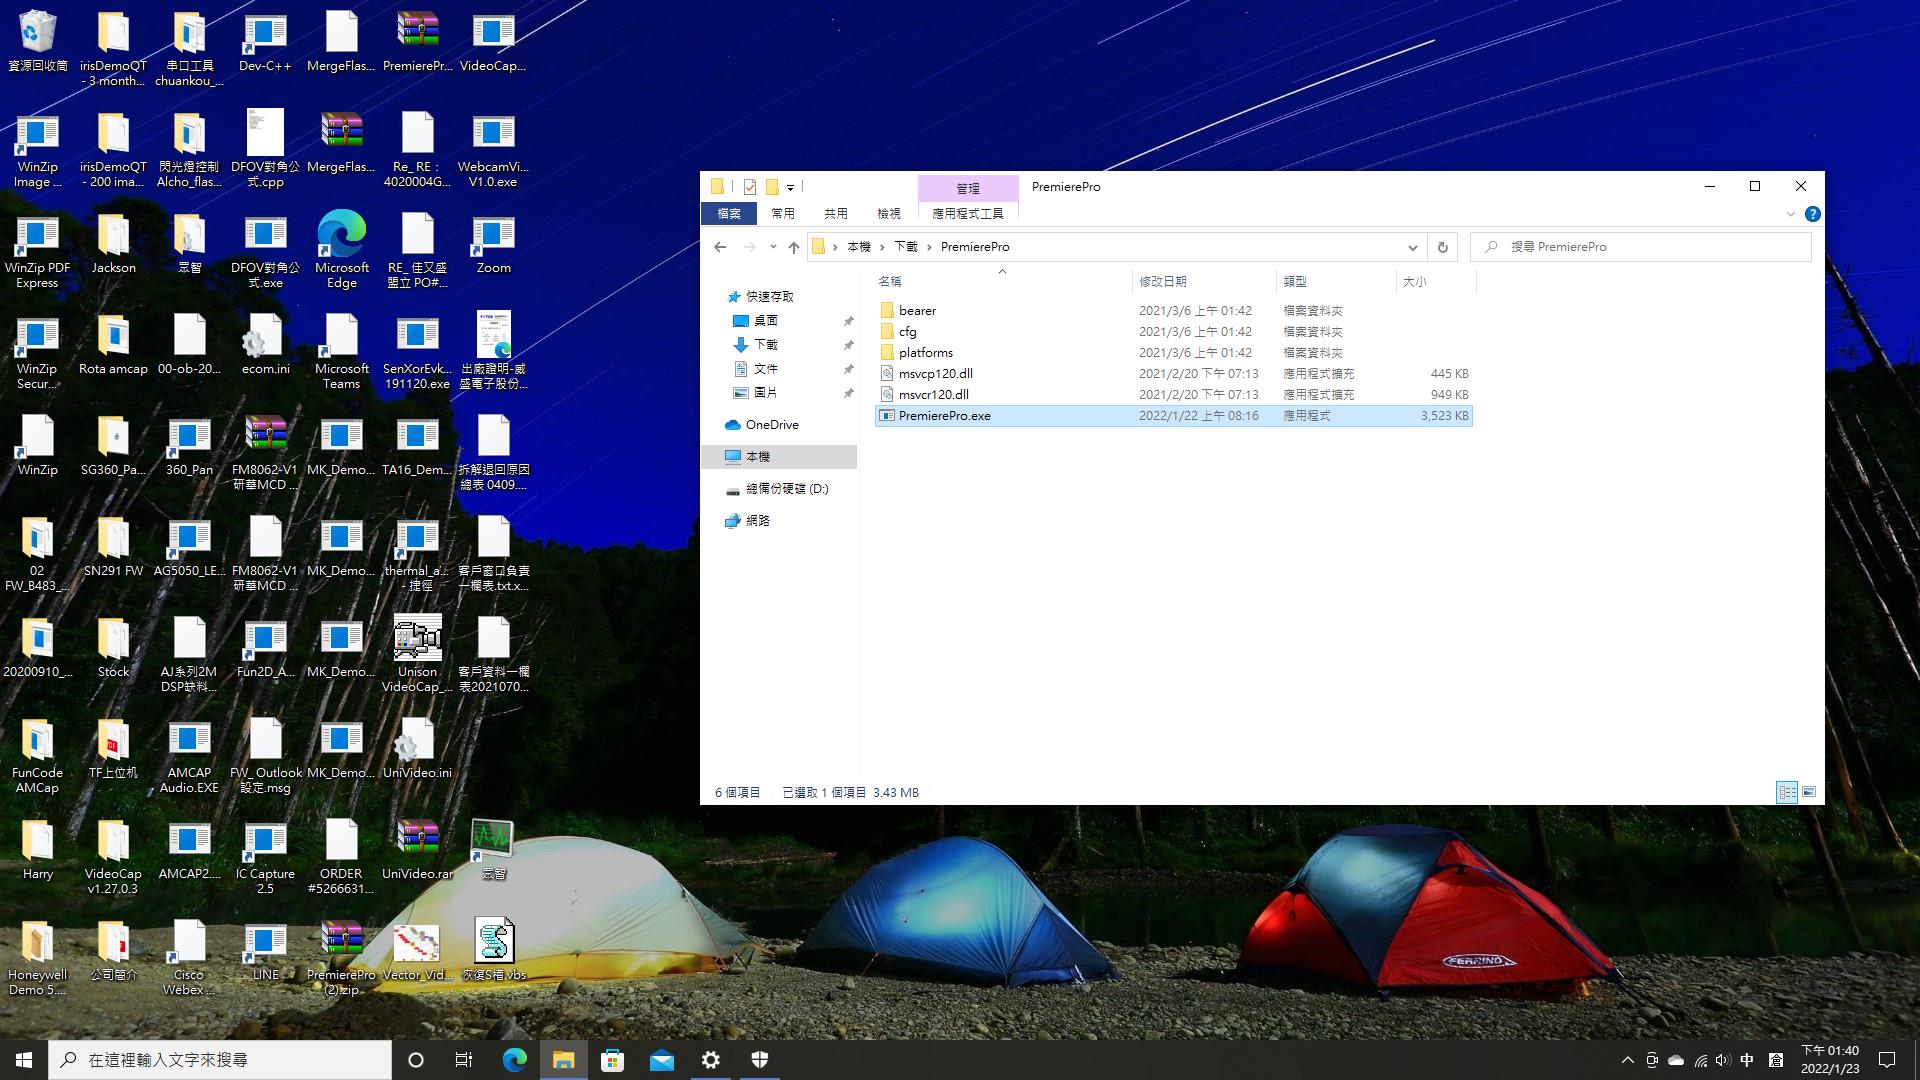The height and width of the screenshot is (1080, 1920).
Task: Click the Up one level arrow
Action: [794, 247]
